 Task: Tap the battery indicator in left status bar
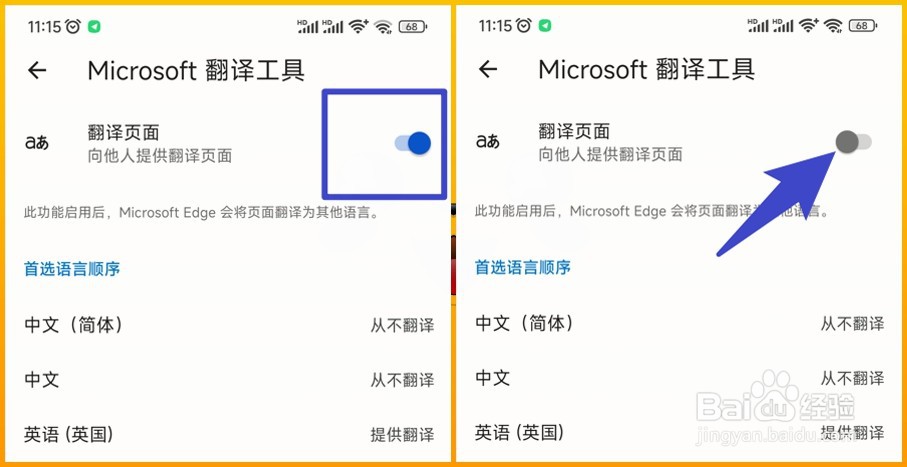point(412,26)
